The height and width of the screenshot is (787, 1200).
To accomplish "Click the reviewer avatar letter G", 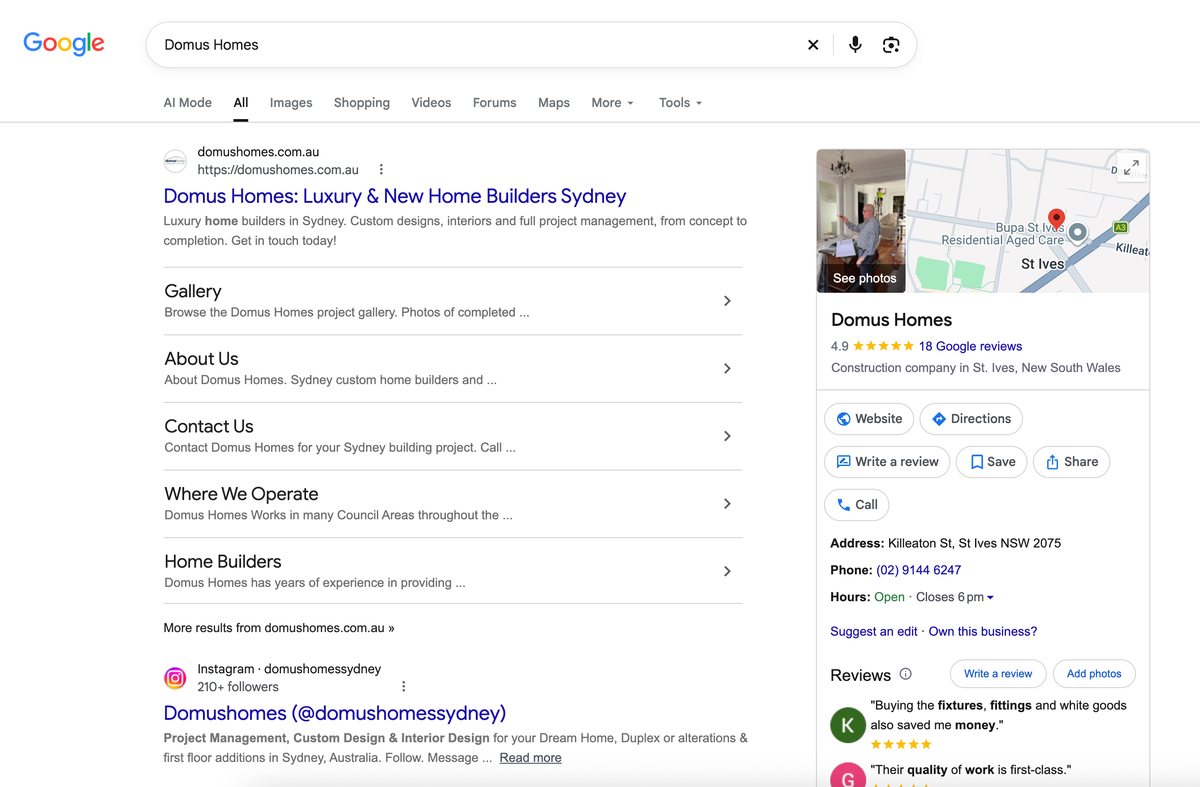I will click(848, 775).
